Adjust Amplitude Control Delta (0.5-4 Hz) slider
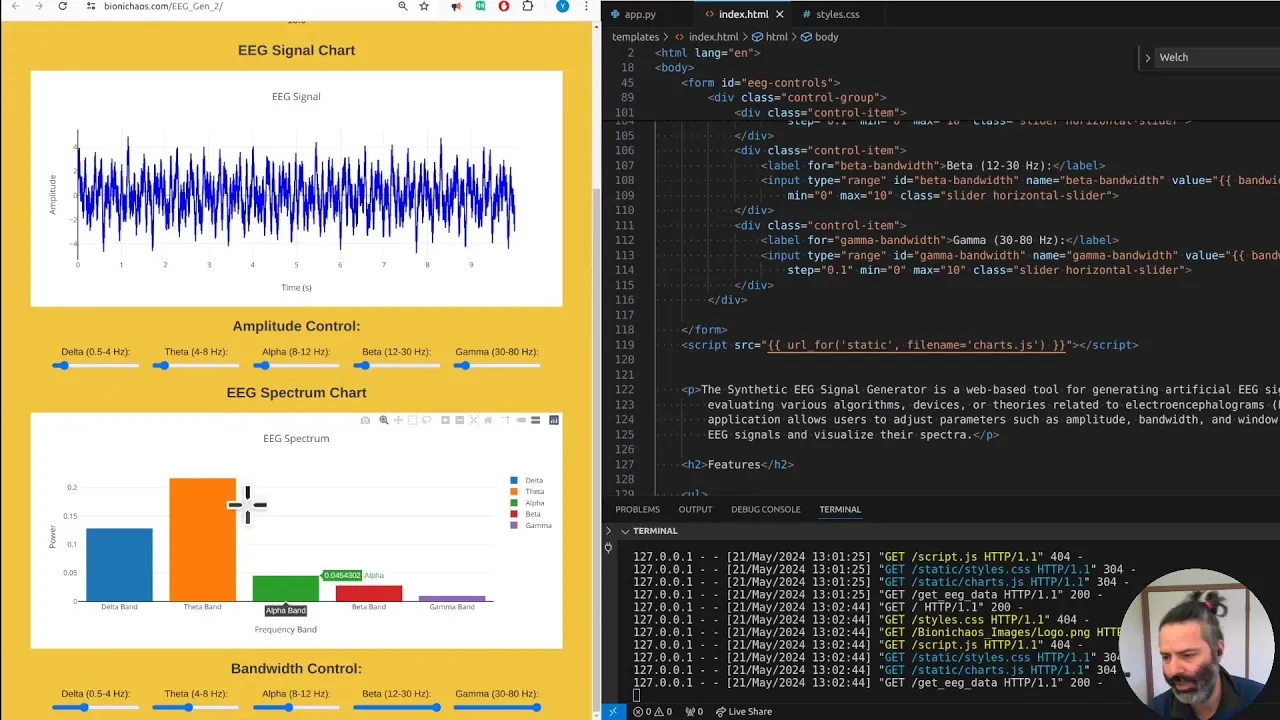Screen dimensions: 1280x720 (x=96, y=366)
